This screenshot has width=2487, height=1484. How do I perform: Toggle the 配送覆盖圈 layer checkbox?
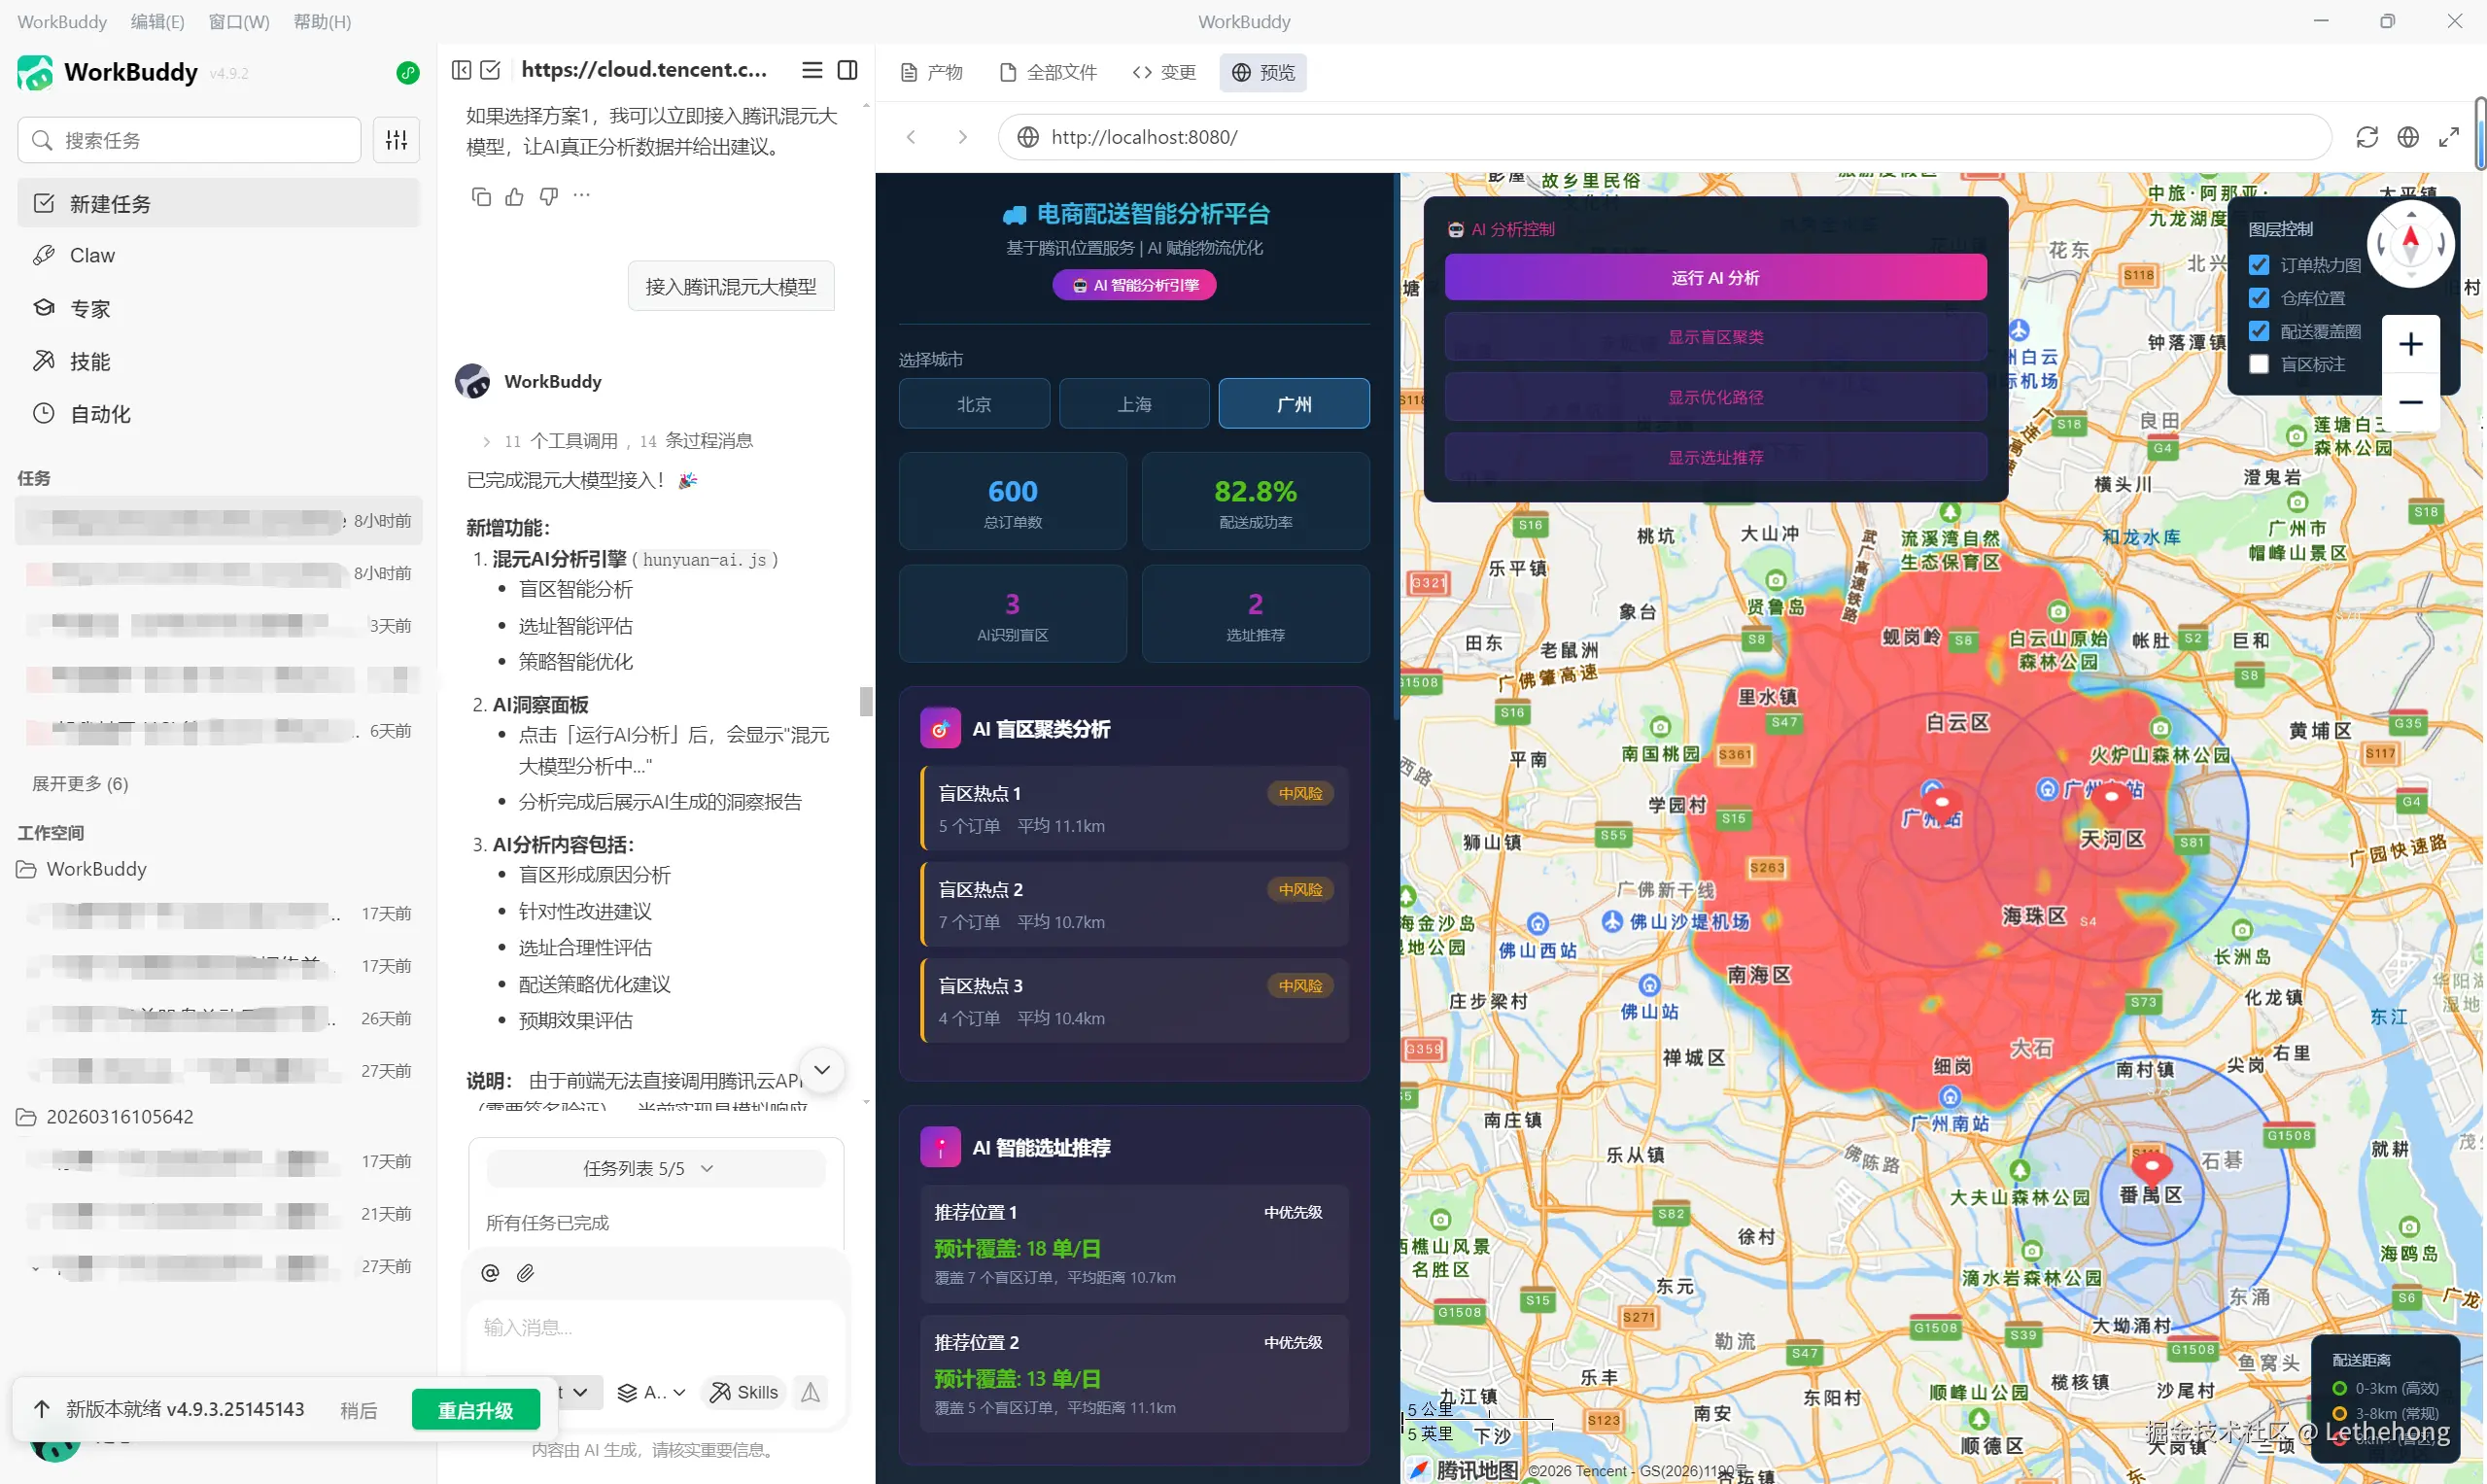[x=2258, y=331]
